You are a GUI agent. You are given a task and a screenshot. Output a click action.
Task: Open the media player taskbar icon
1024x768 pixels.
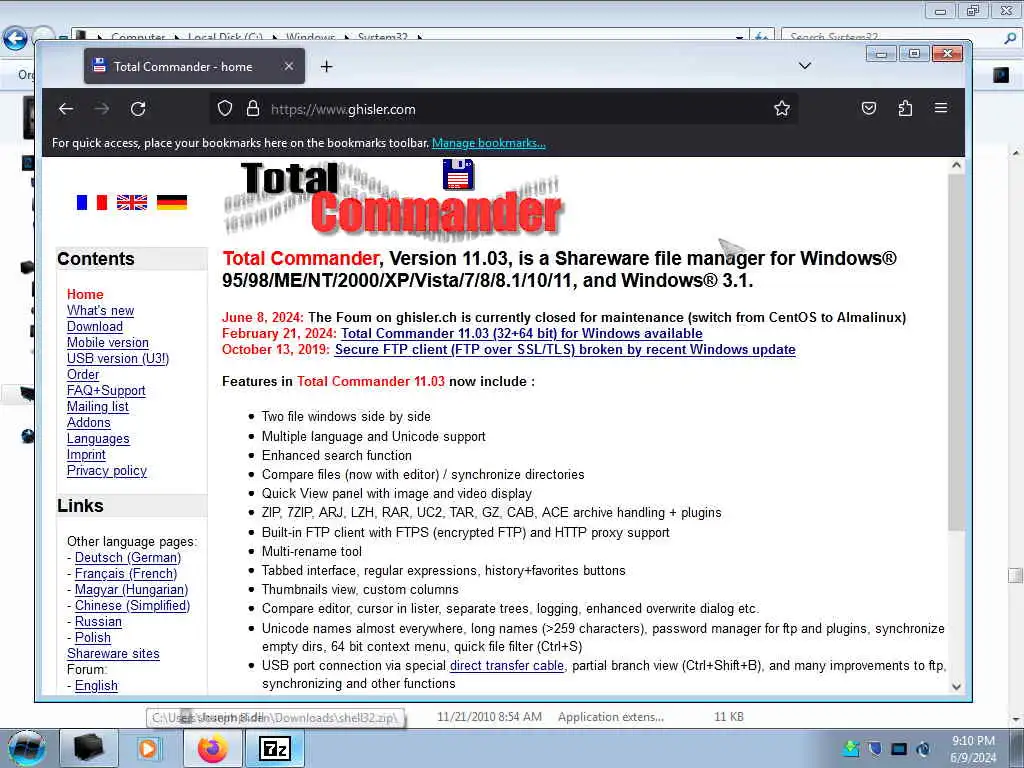click(148, 749)
